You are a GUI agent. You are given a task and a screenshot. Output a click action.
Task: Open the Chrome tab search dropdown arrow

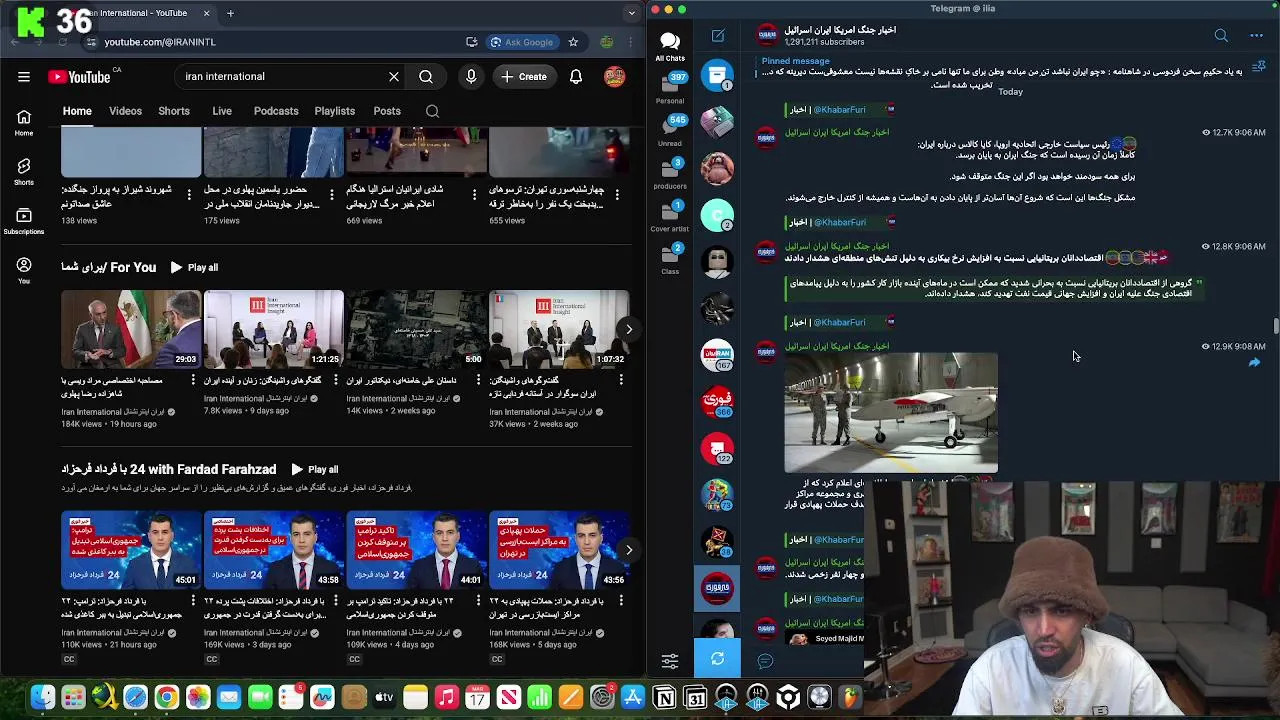(x=631, y=13)
